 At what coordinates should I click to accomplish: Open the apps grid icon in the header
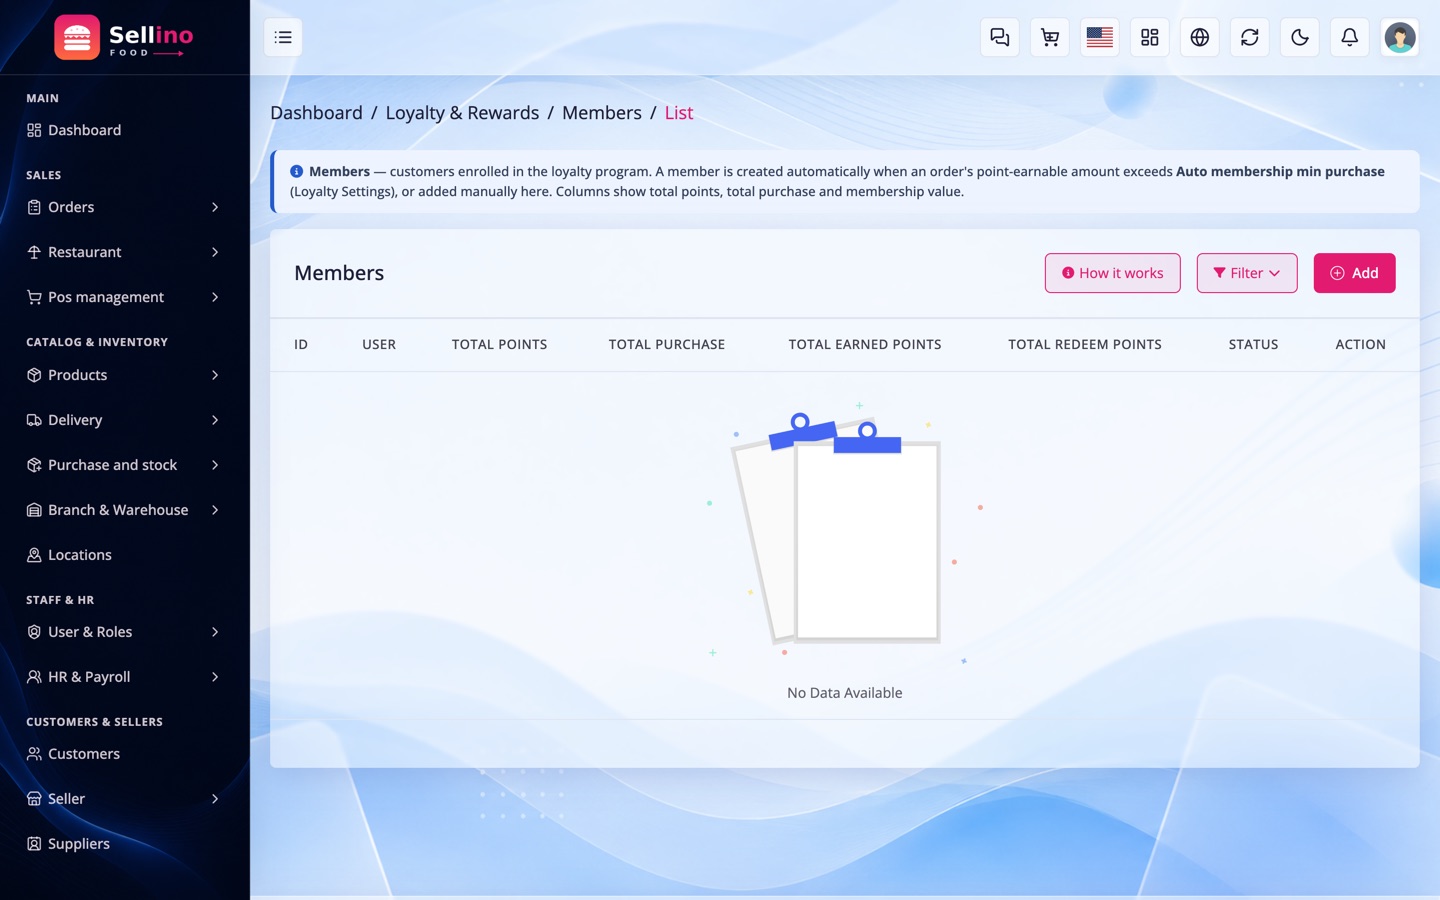pos(1150,37)
